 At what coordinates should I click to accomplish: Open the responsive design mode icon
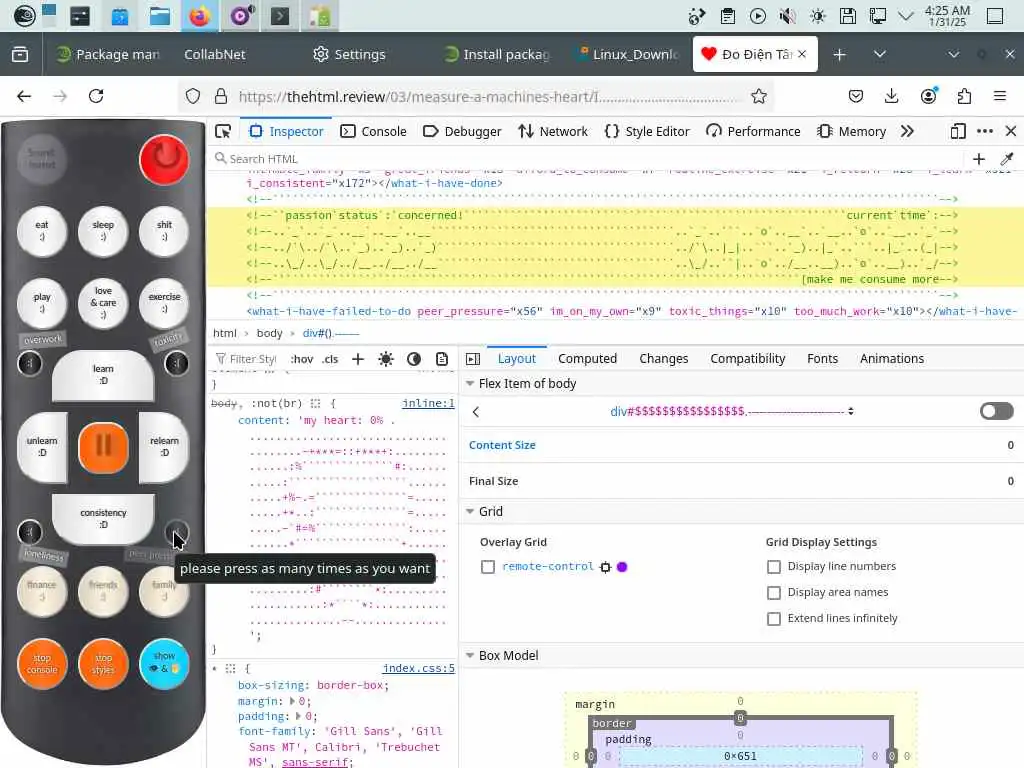tap(957, 132)
